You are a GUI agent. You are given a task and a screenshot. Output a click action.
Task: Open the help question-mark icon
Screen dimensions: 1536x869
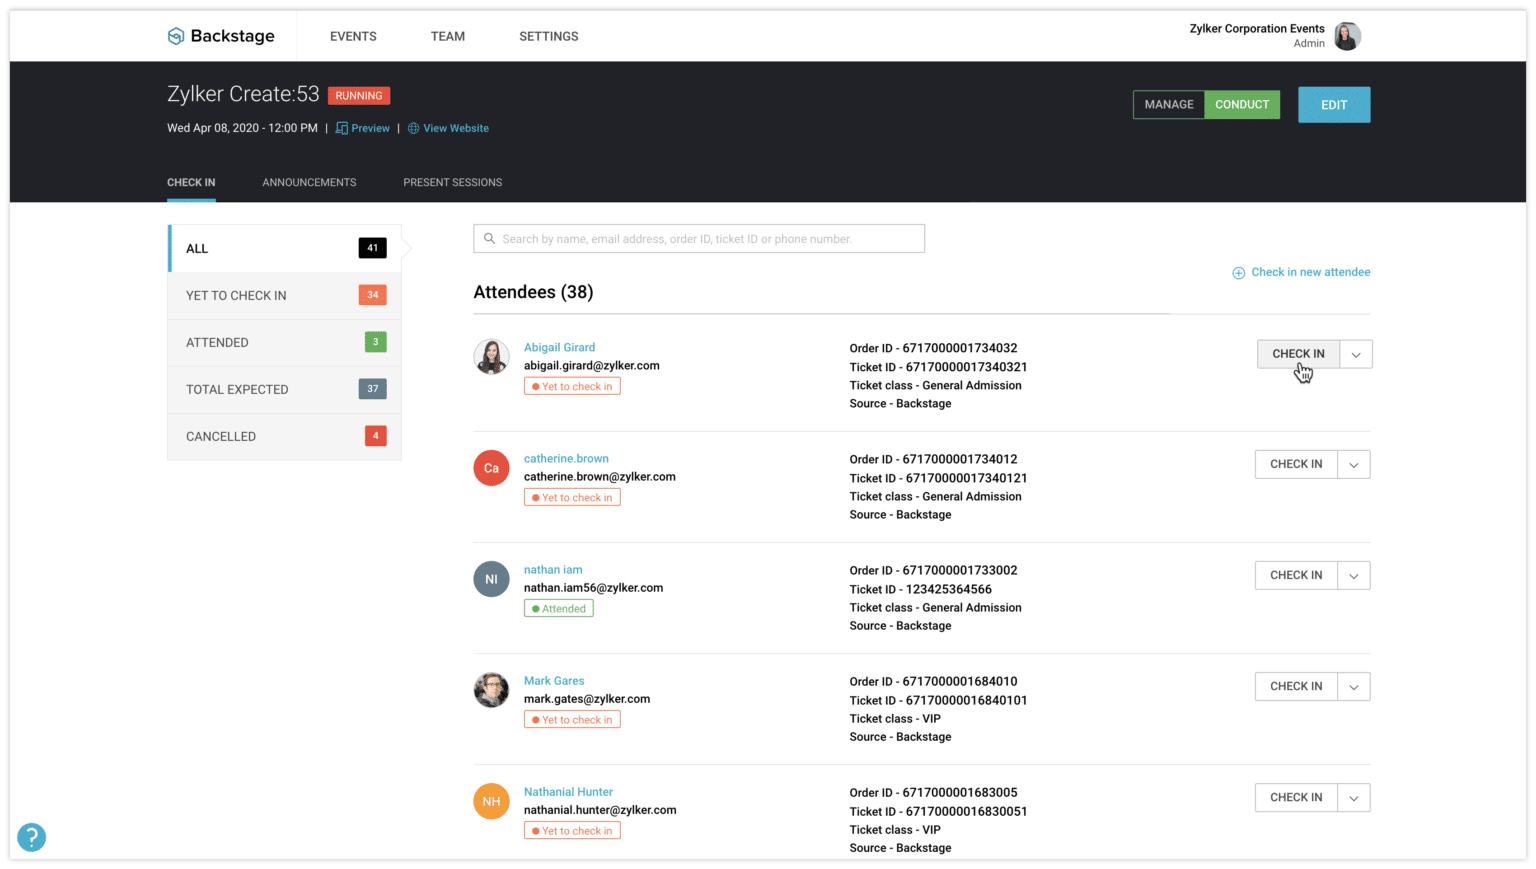(x=31, y=837)
